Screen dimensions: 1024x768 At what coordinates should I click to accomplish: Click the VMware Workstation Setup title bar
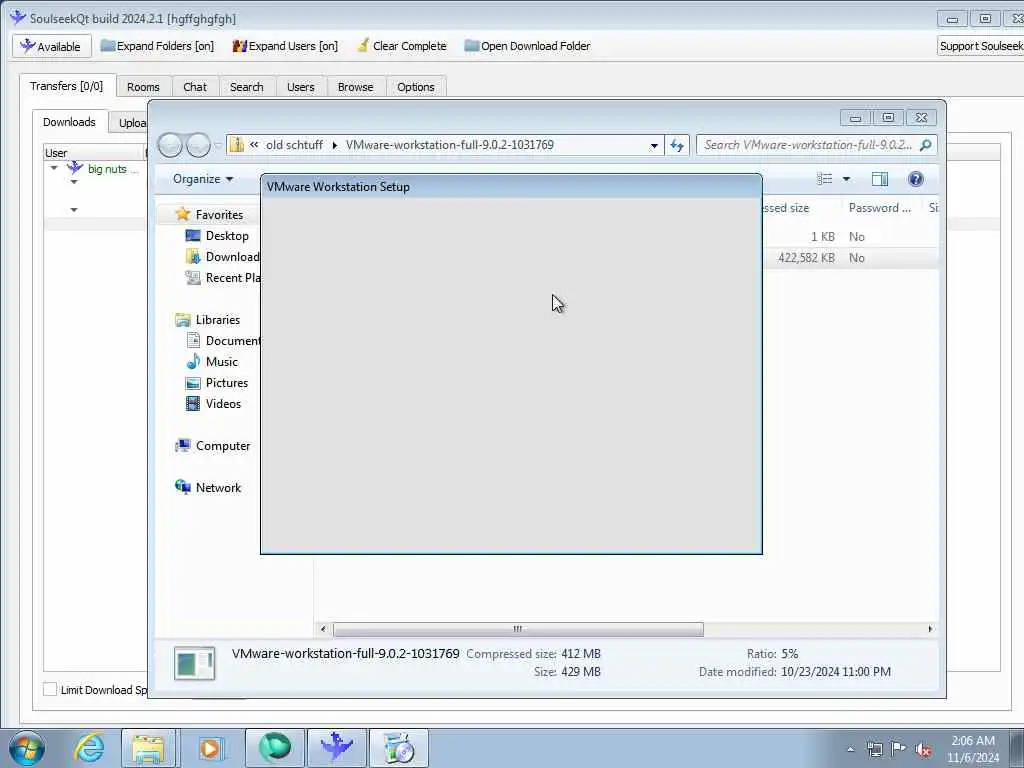511,187
